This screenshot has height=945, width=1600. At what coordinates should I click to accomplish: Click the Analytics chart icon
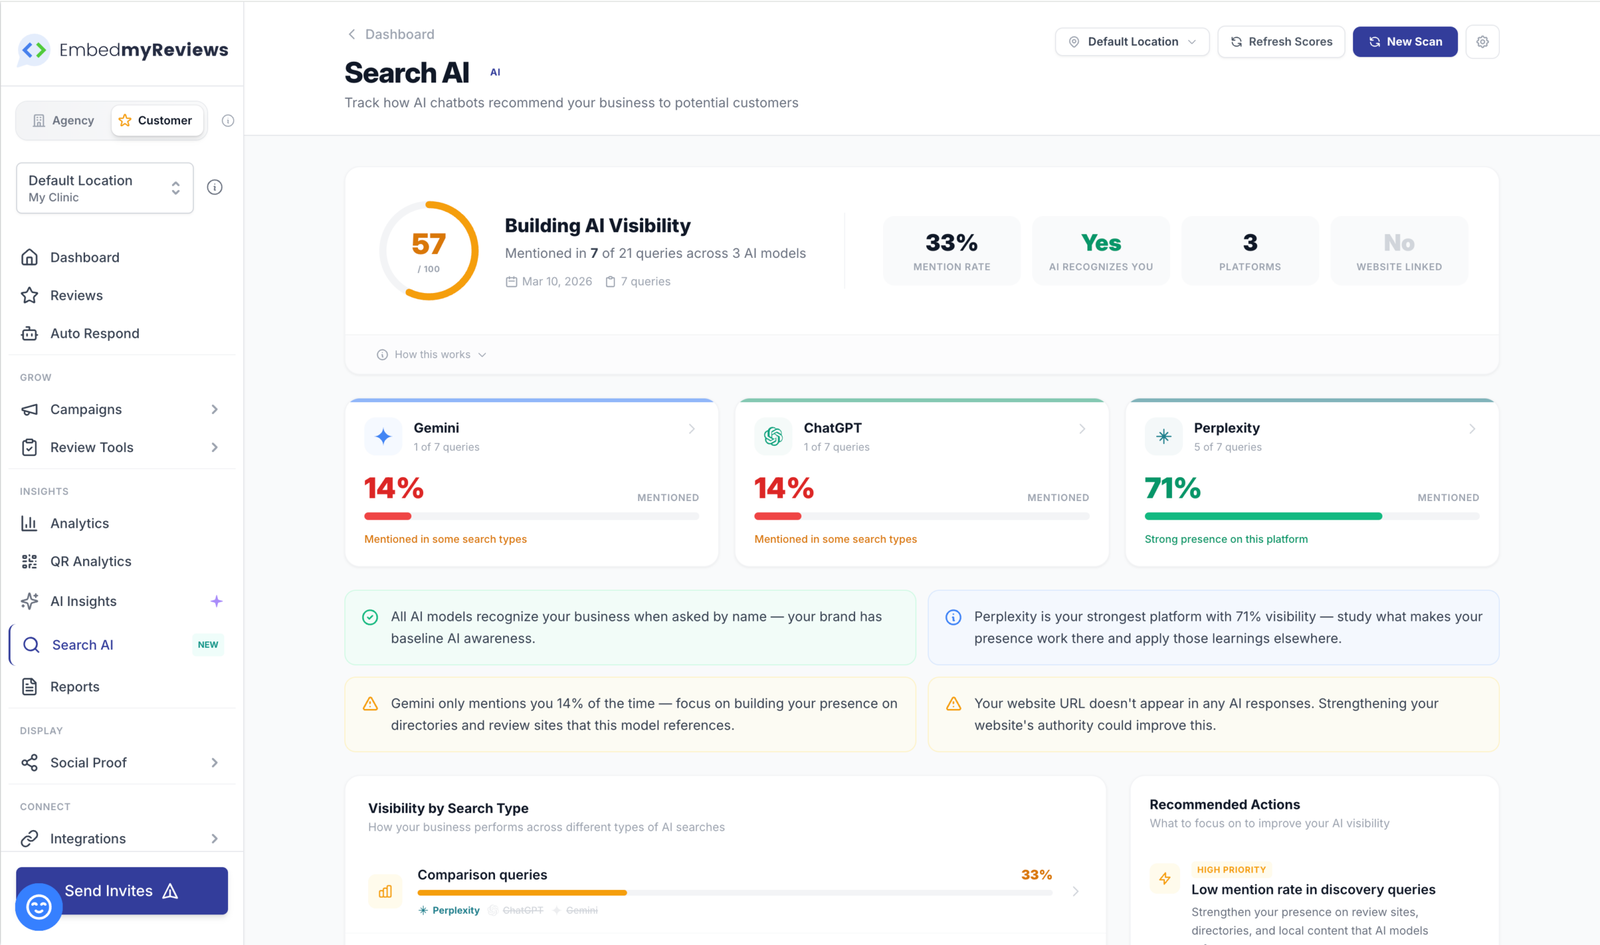coord(31,523)
